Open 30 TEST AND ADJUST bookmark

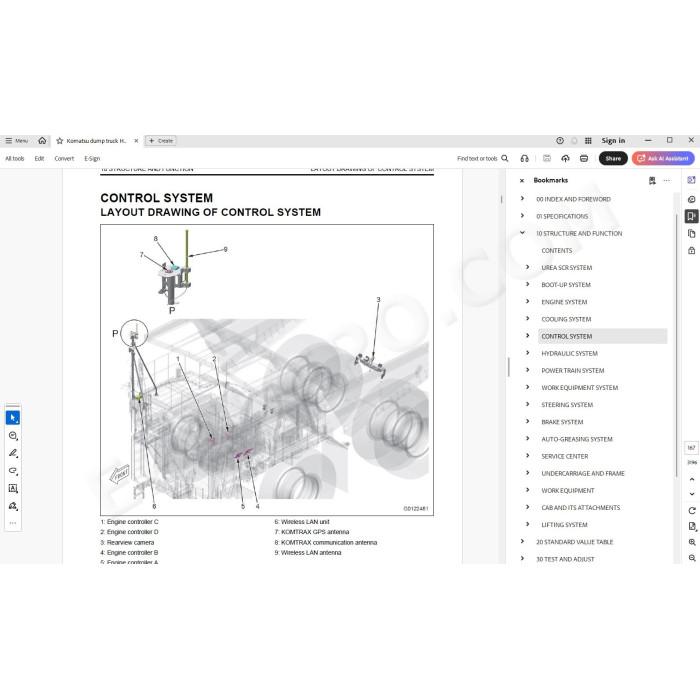coord(565,559)
